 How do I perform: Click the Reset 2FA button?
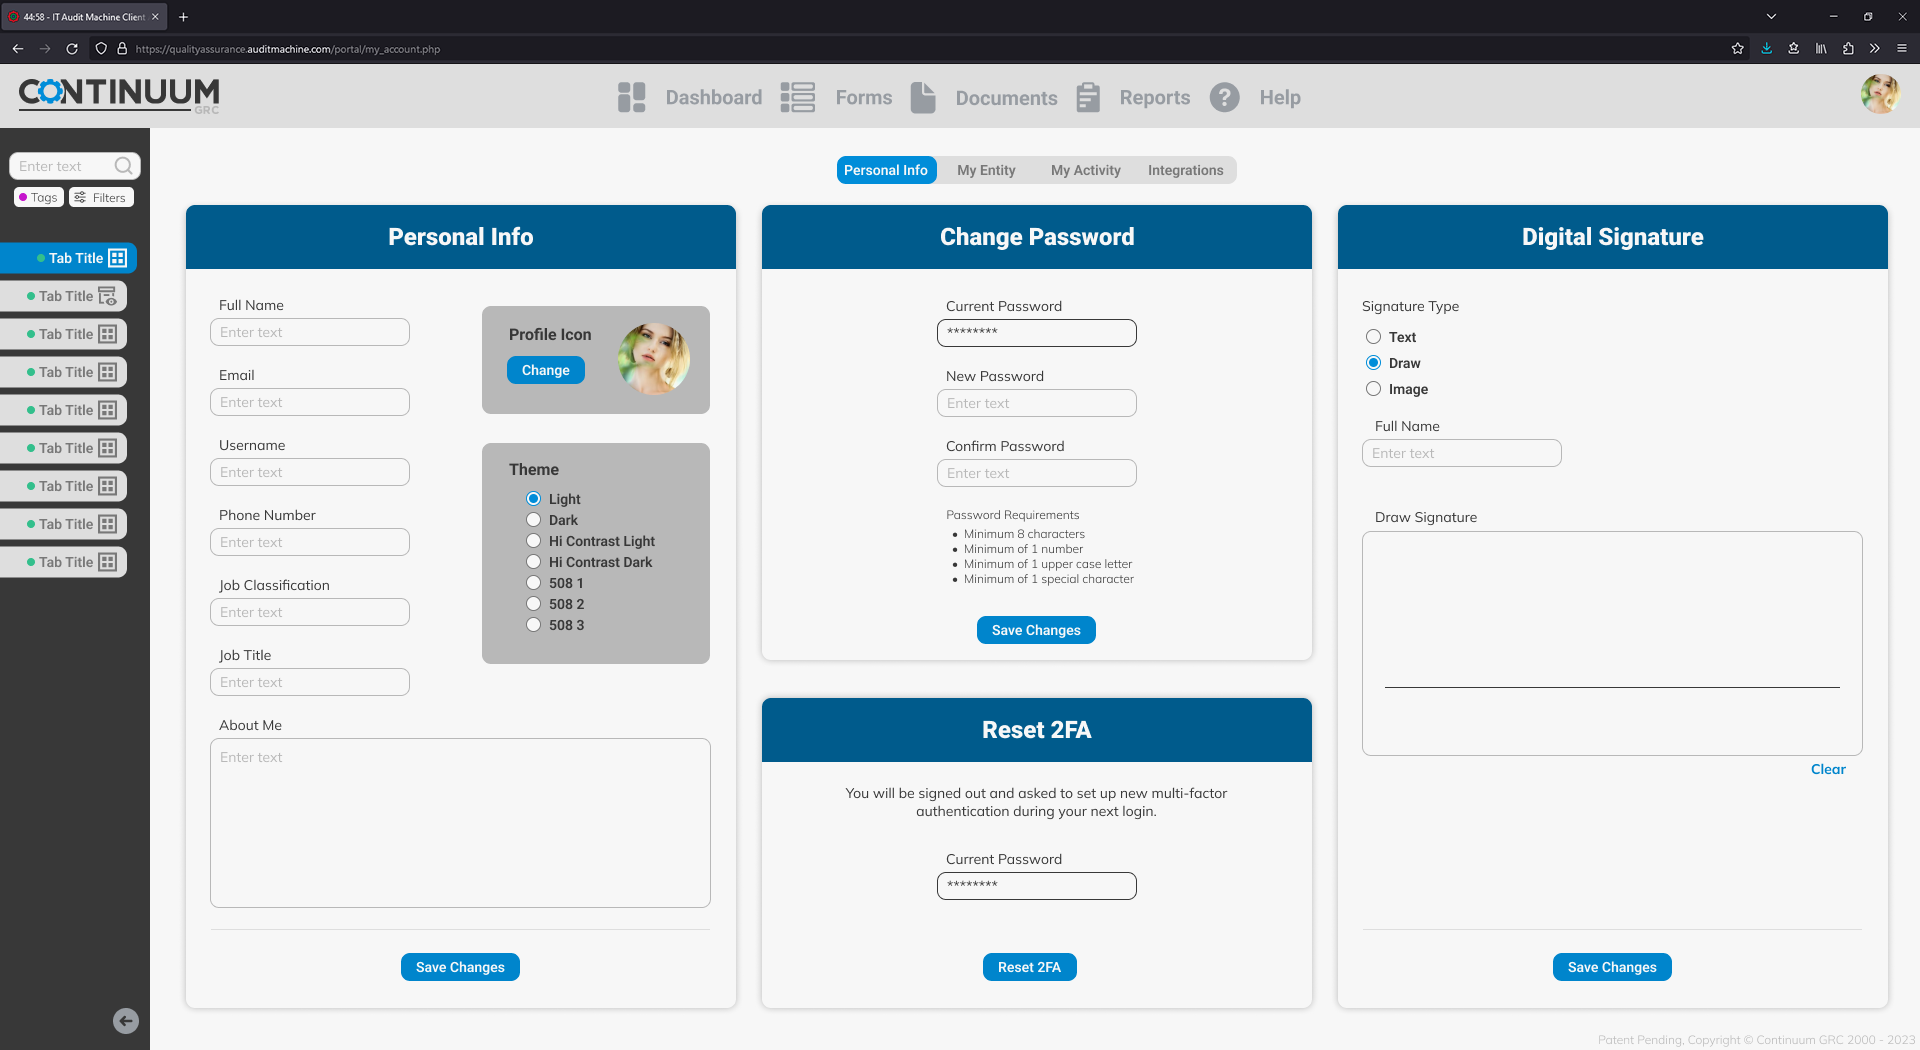1029,967
